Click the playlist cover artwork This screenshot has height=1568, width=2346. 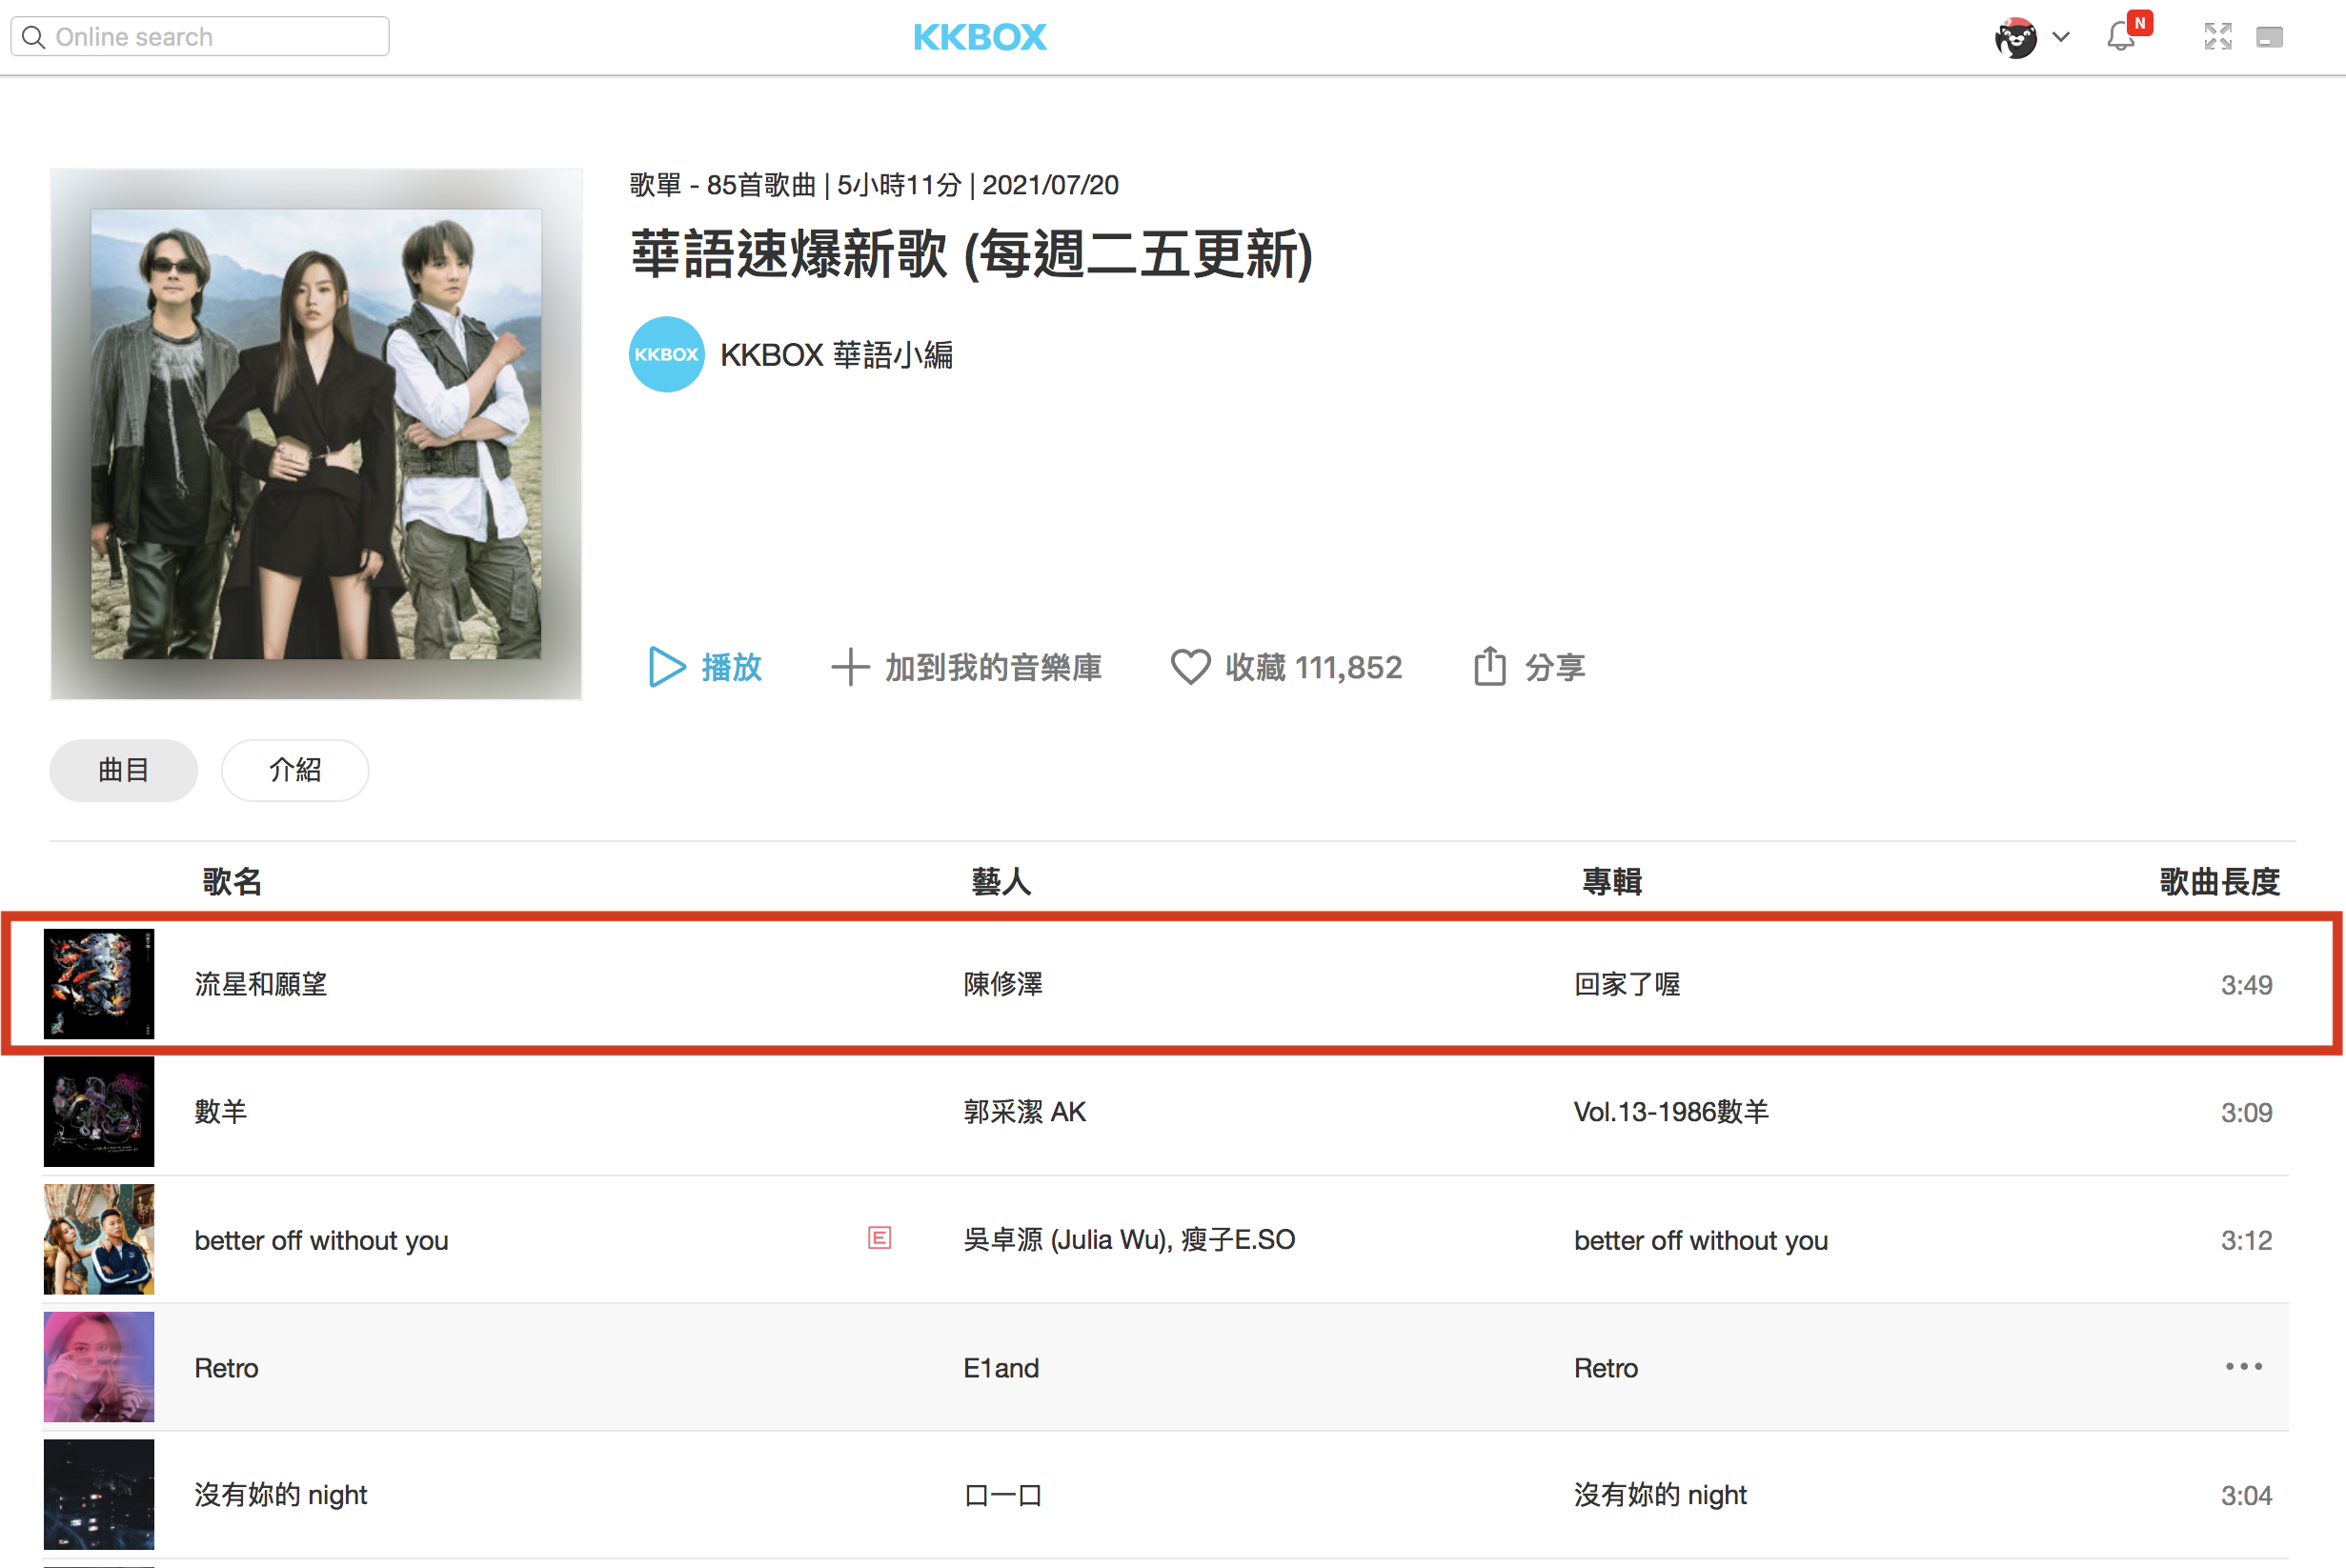click(316, 434)
